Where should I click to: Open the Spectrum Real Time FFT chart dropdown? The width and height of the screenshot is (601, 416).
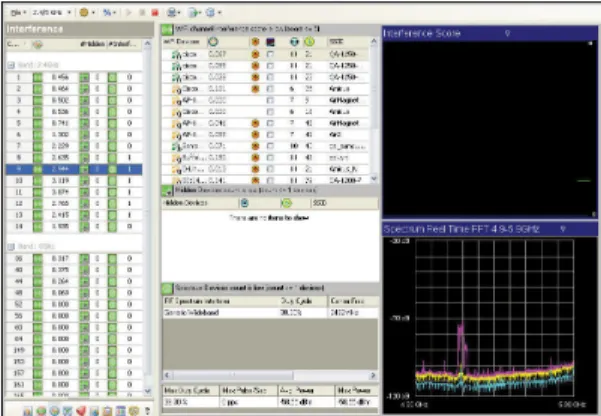(x=563, y=229)
